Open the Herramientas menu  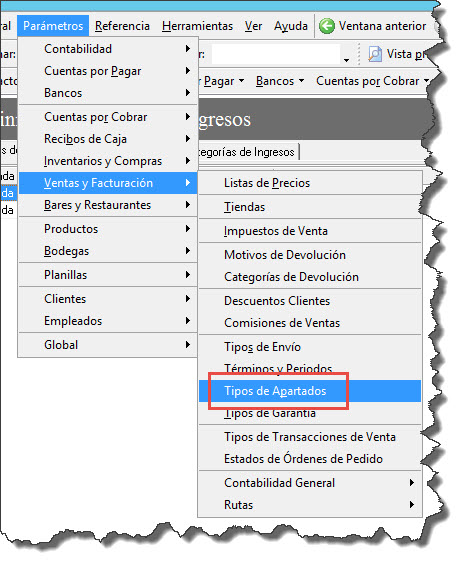pyautogui.click(x=197, y=26)
